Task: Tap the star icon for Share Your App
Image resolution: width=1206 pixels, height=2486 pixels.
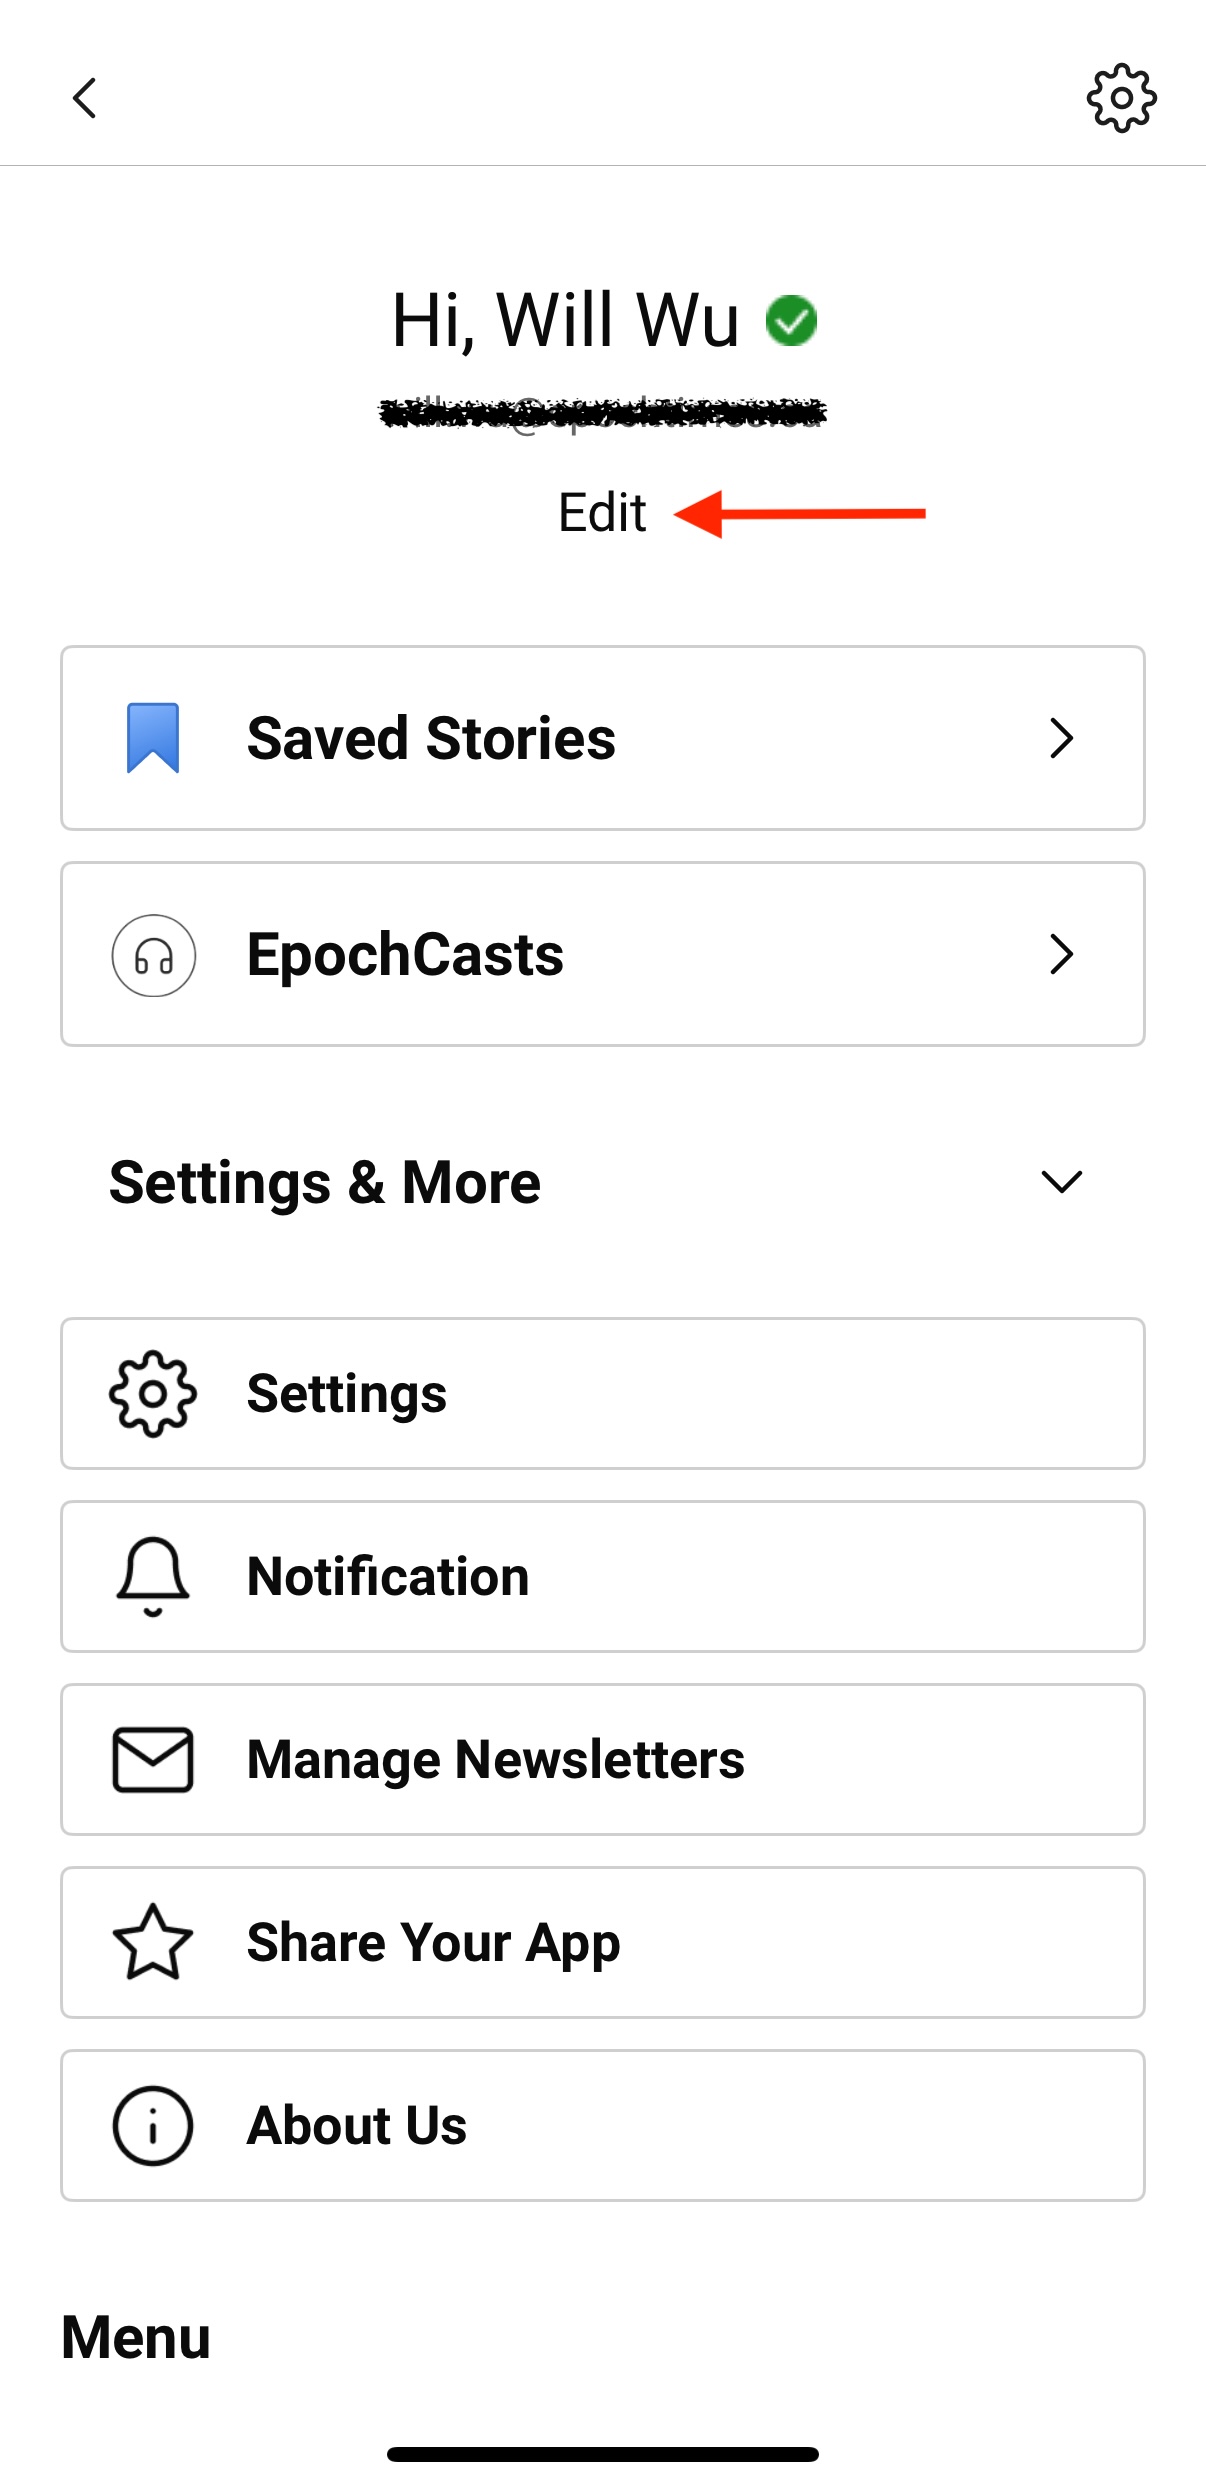Action: pyautogui.click(x=153, y=1942)
